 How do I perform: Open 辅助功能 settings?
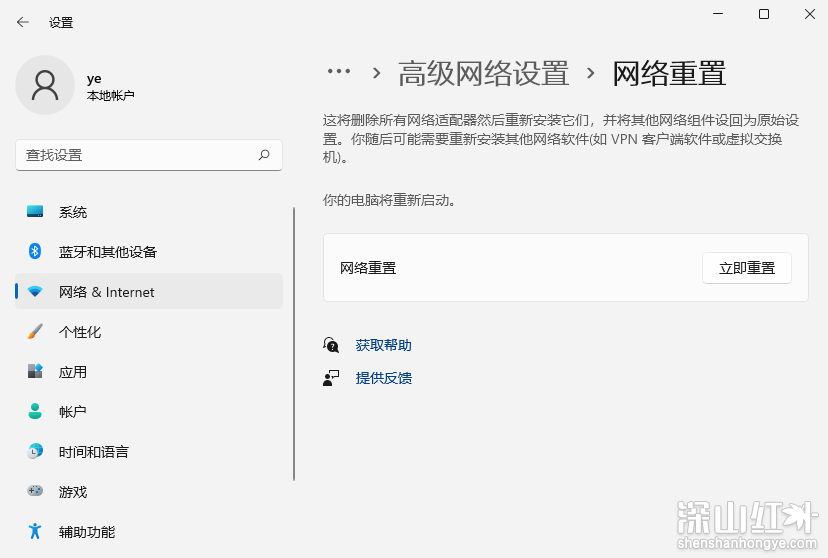click(x=149, y=532)
